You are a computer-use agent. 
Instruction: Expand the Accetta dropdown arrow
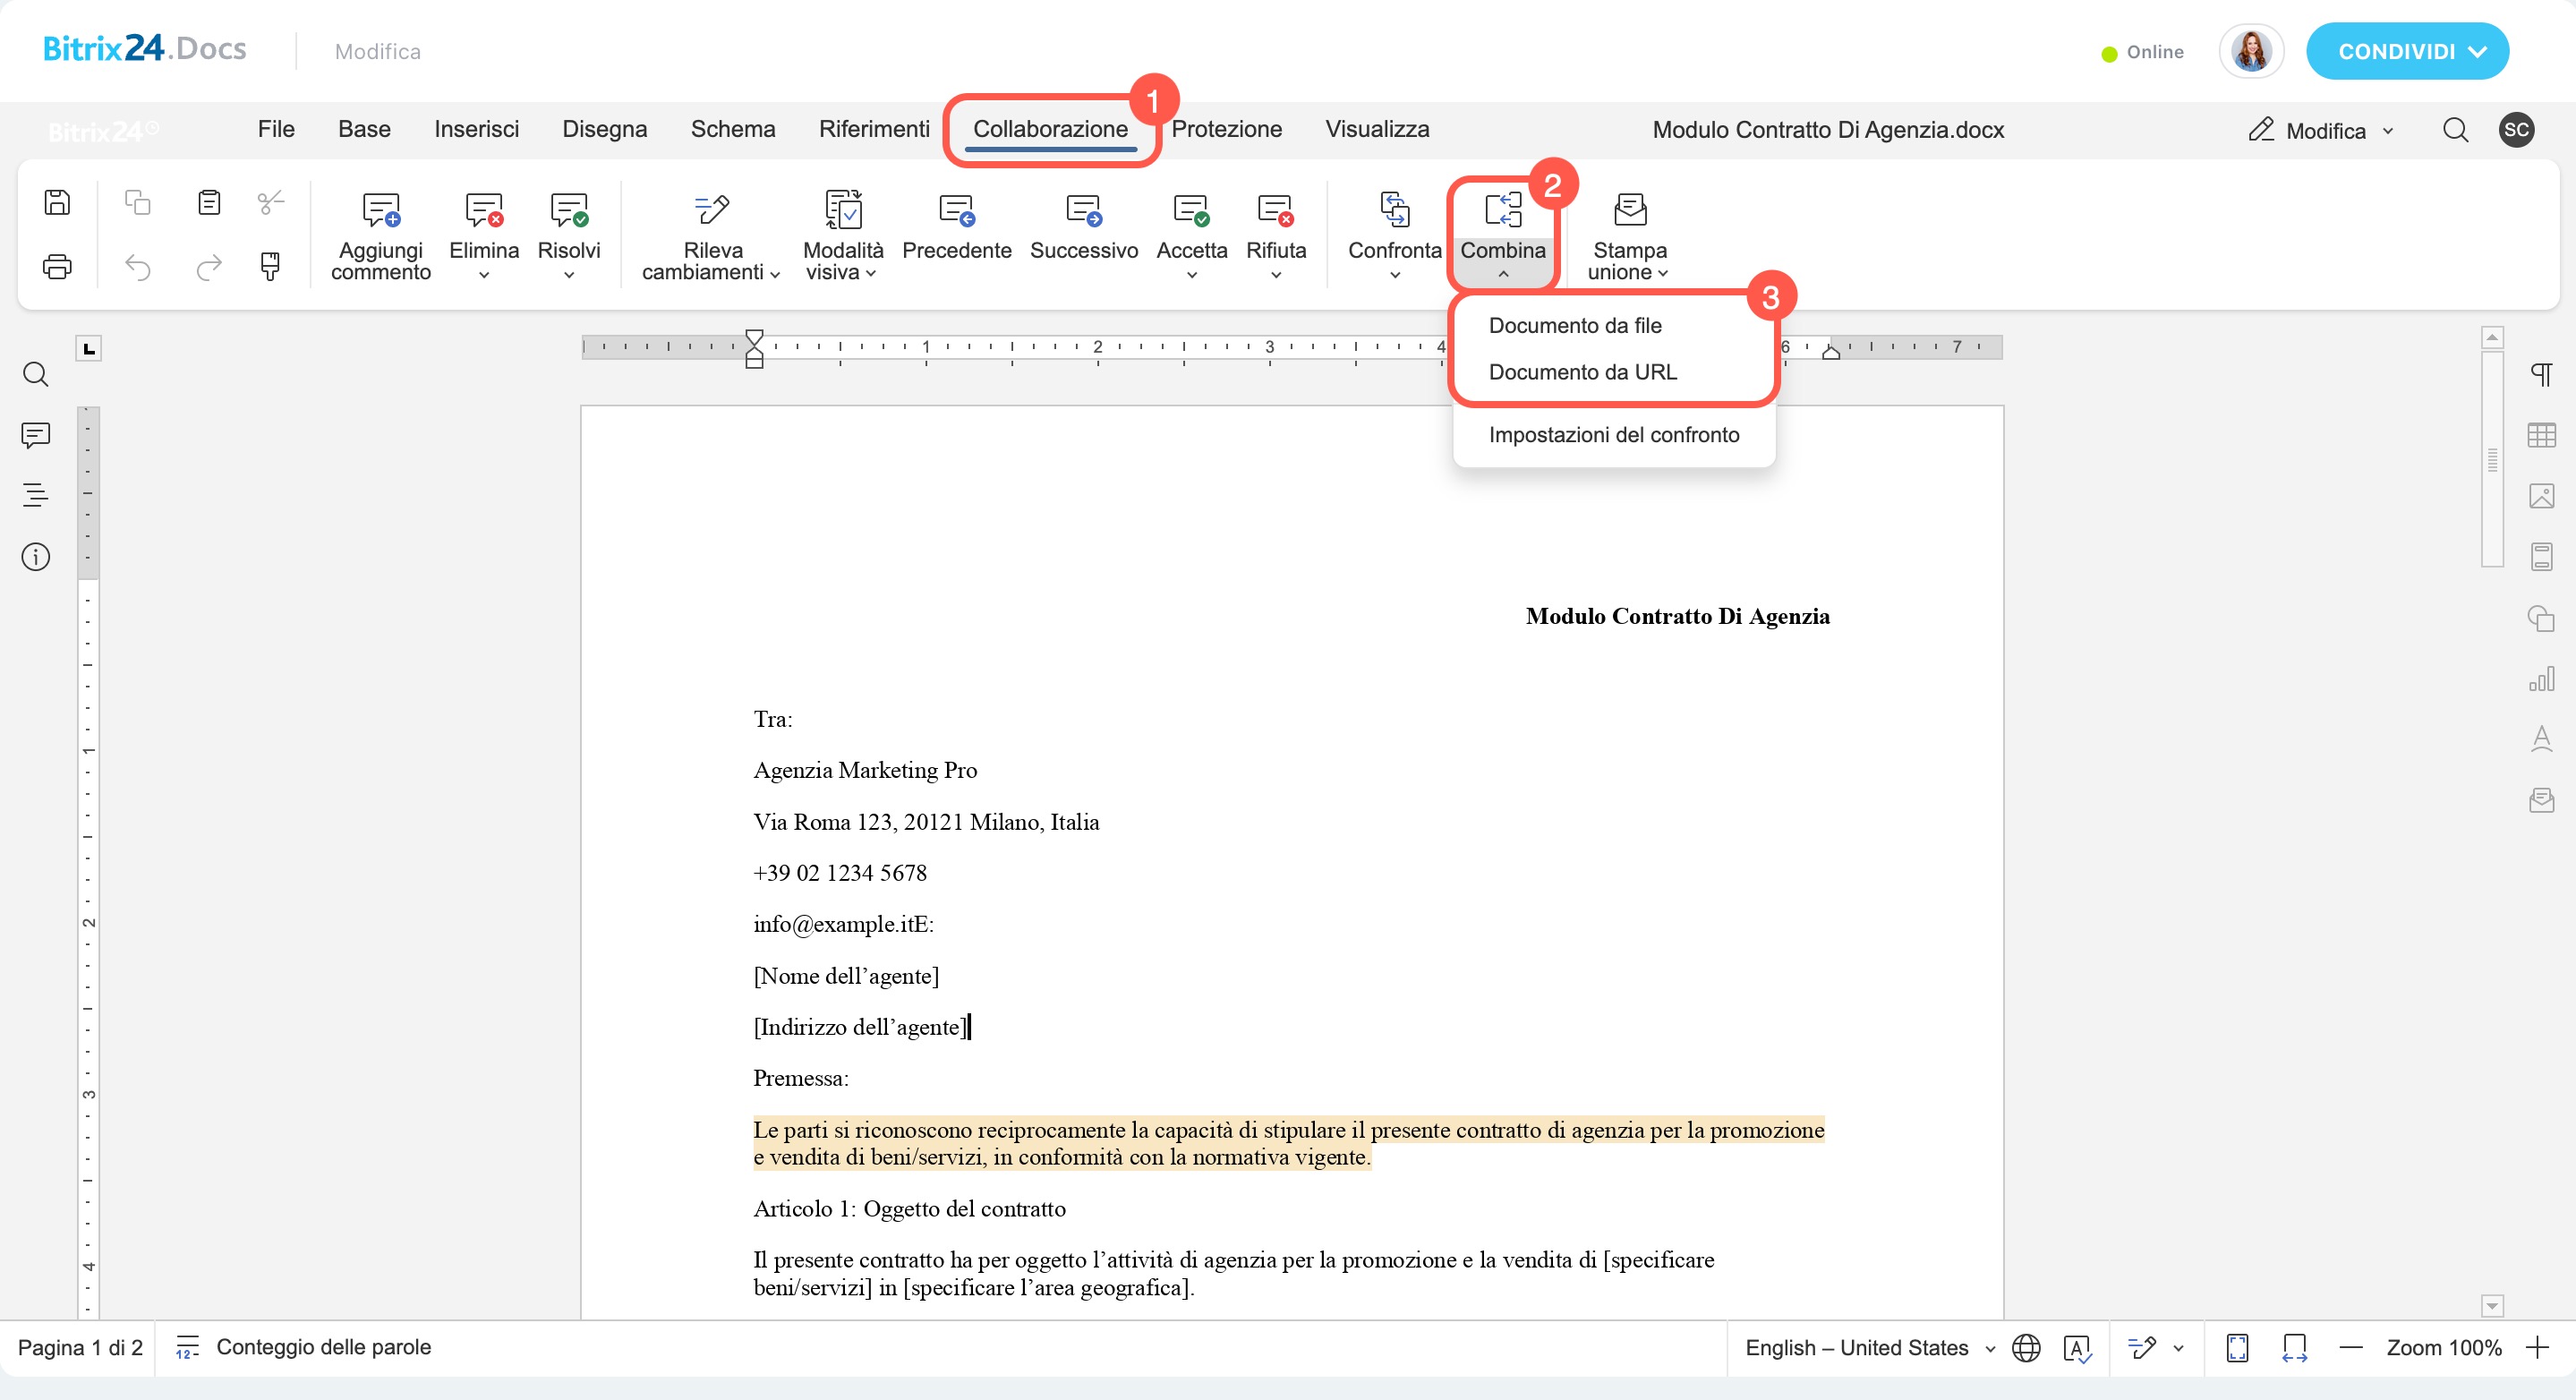[x=1191, y=275]
